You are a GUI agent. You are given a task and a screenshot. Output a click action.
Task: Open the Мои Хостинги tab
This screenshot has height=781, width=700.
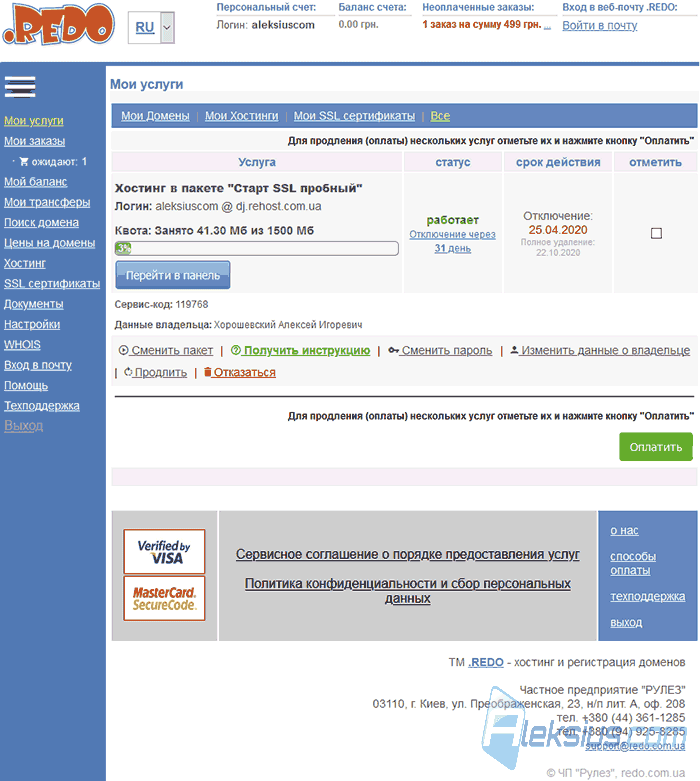click(x=242, y=116)
